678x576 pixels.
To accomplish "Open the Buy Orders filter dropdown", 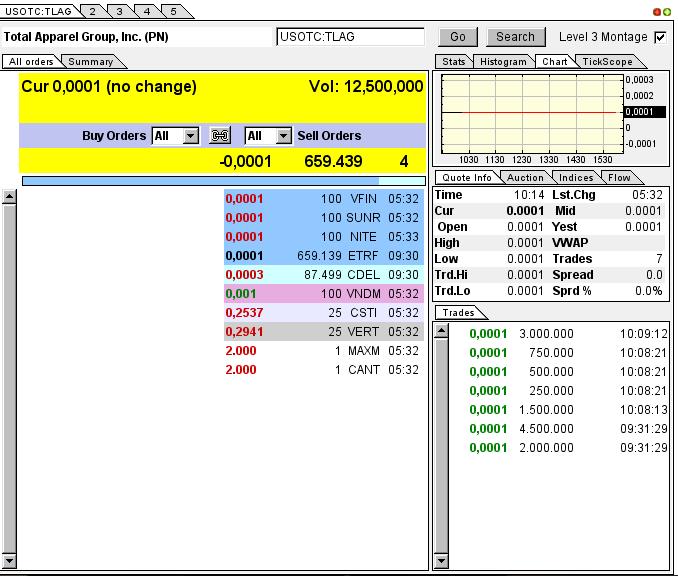I will [190, 136].
